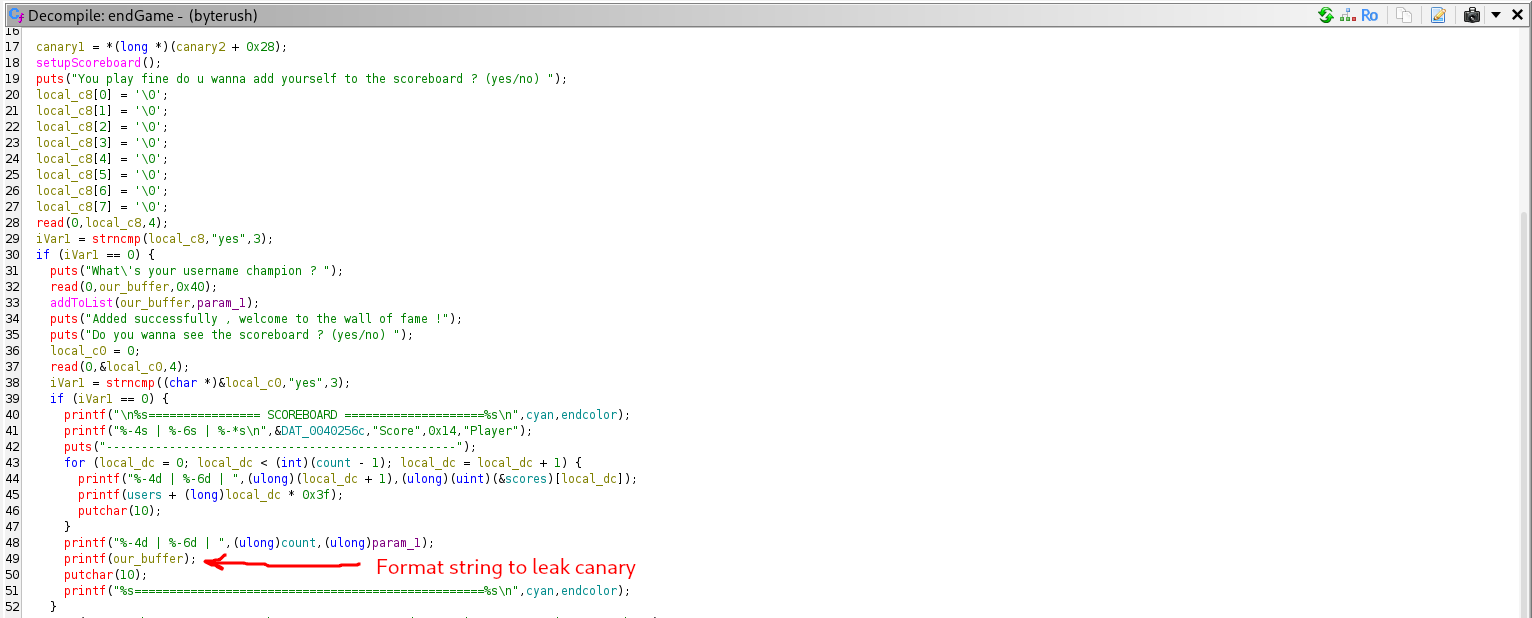Viewport: 1532px width, 618px height.
Task: Click the Decompile window Cf icon
Action: [x=15, y=15]
